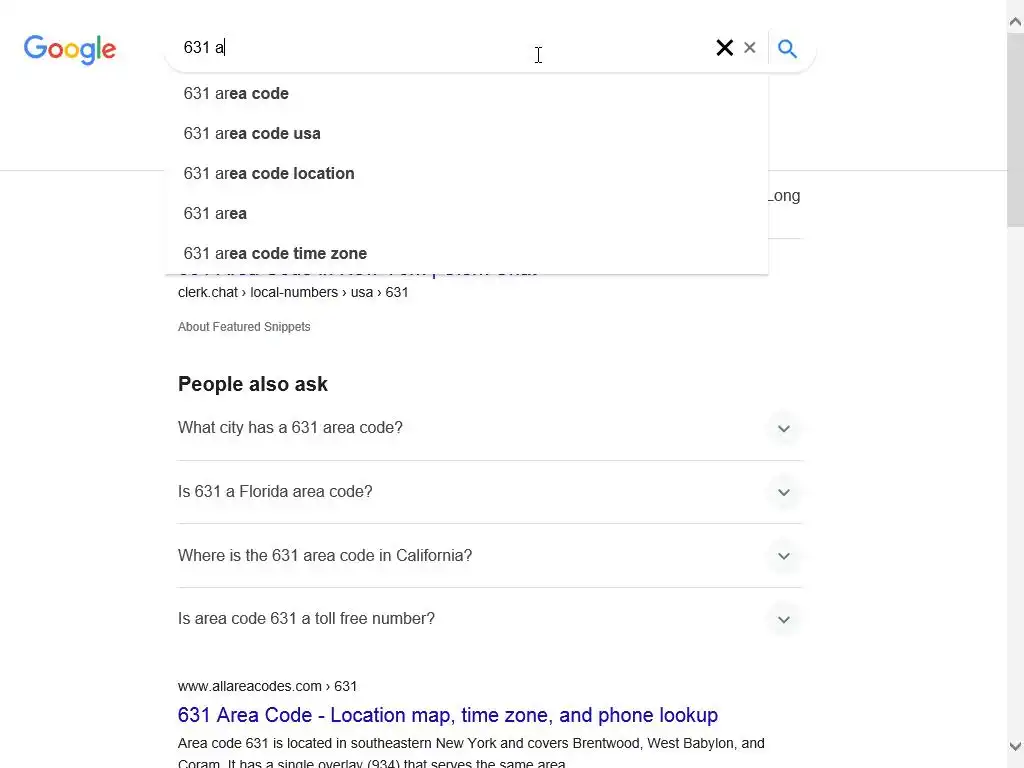Select the "631 area" suggestion
This screenshot has width=1024, height=768.
point(215,213)
